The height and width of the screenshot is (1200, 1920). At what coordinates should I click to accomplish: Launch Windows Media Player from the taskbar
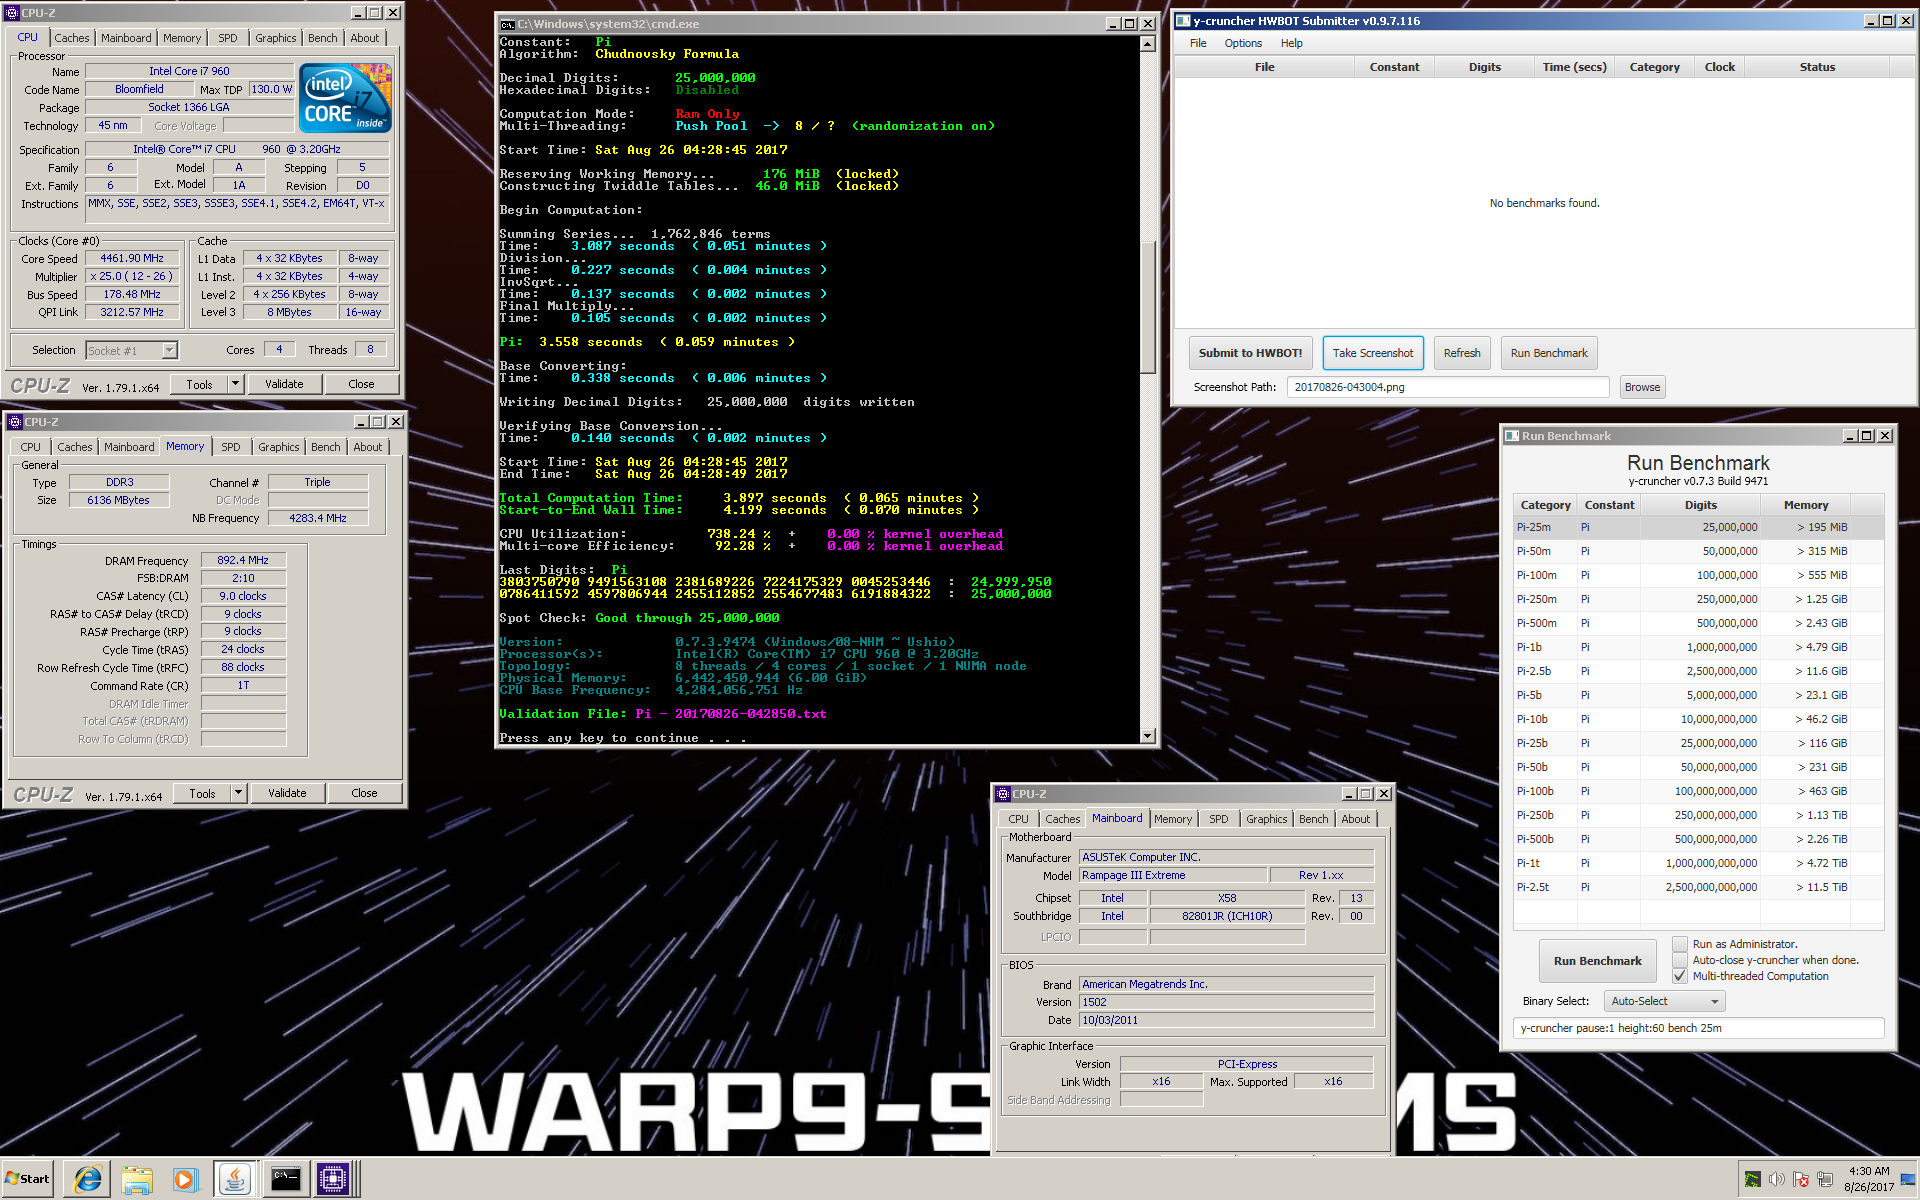[x=185, y=1179]
